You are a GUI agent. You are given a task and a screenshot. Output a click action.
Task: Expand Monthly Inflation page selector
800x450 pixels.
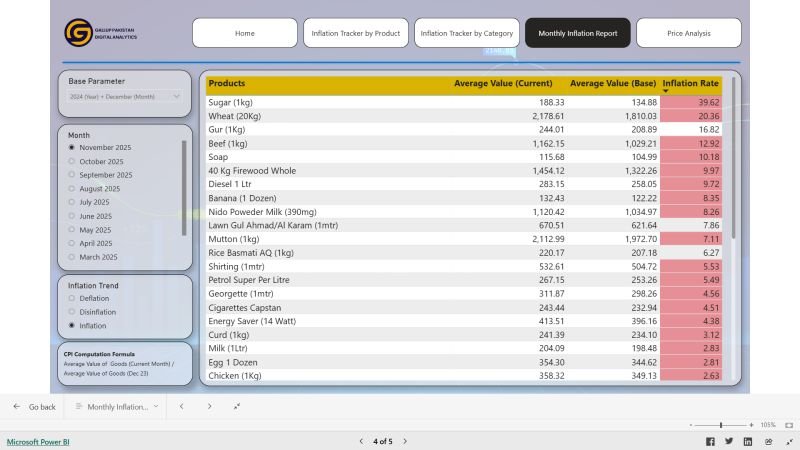[x=117, y=407]
